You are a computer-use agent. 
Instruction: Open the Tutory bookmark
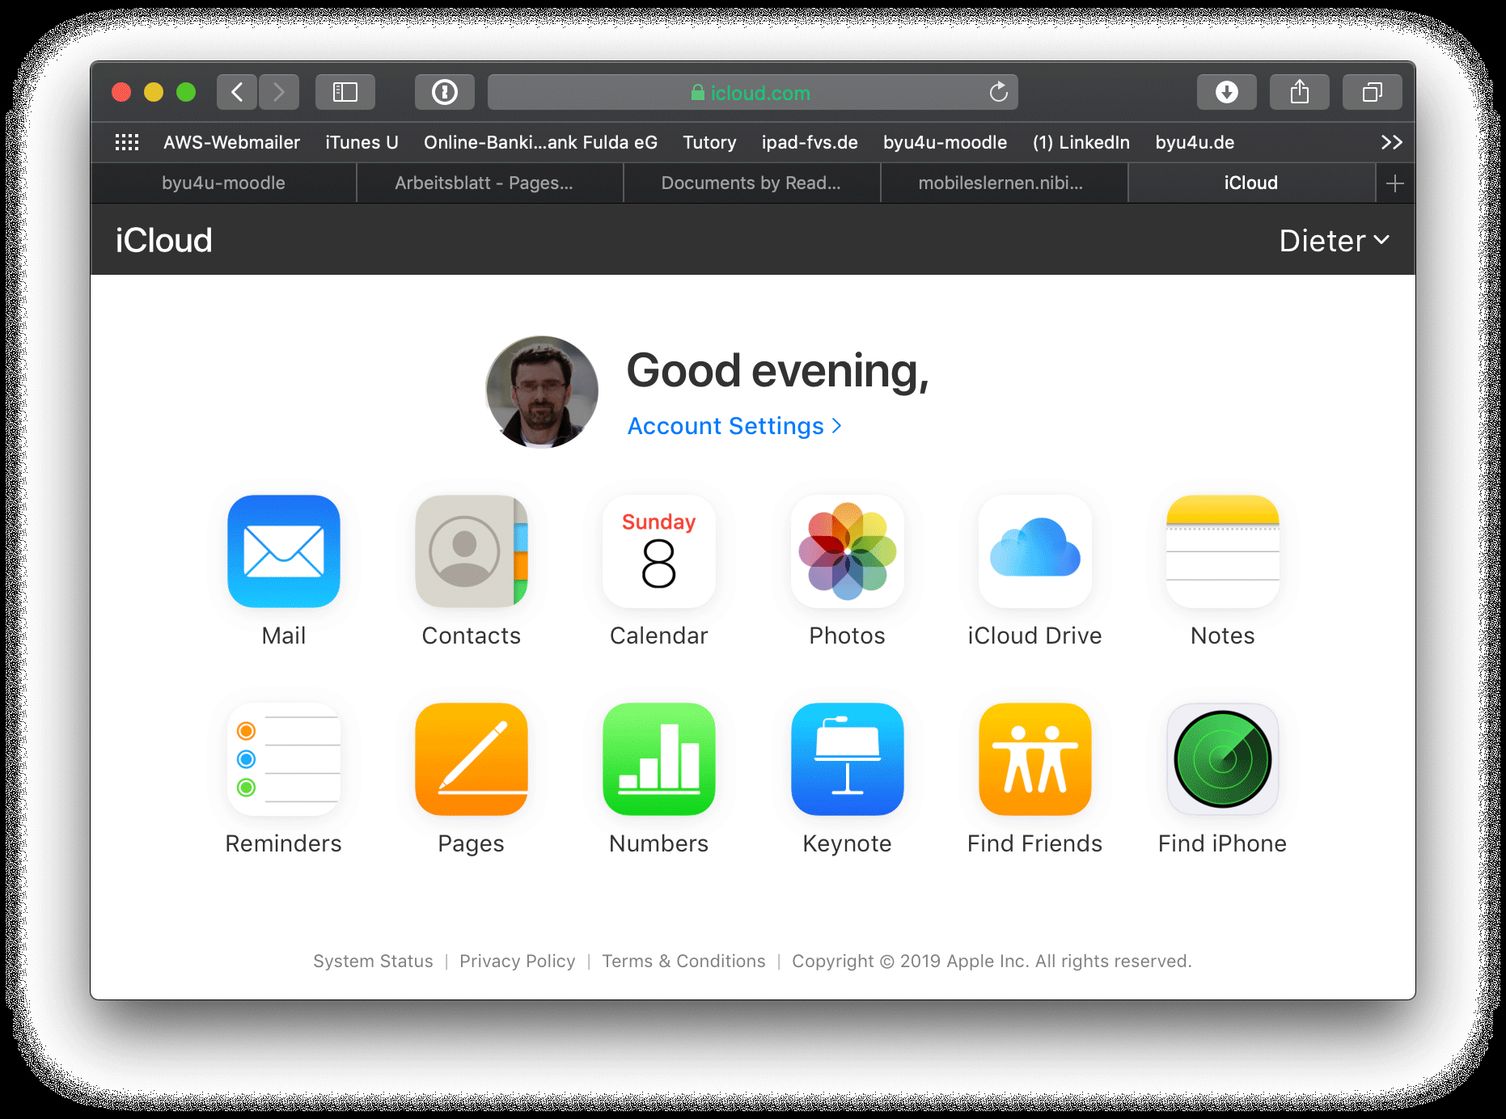tap(710, 142)
